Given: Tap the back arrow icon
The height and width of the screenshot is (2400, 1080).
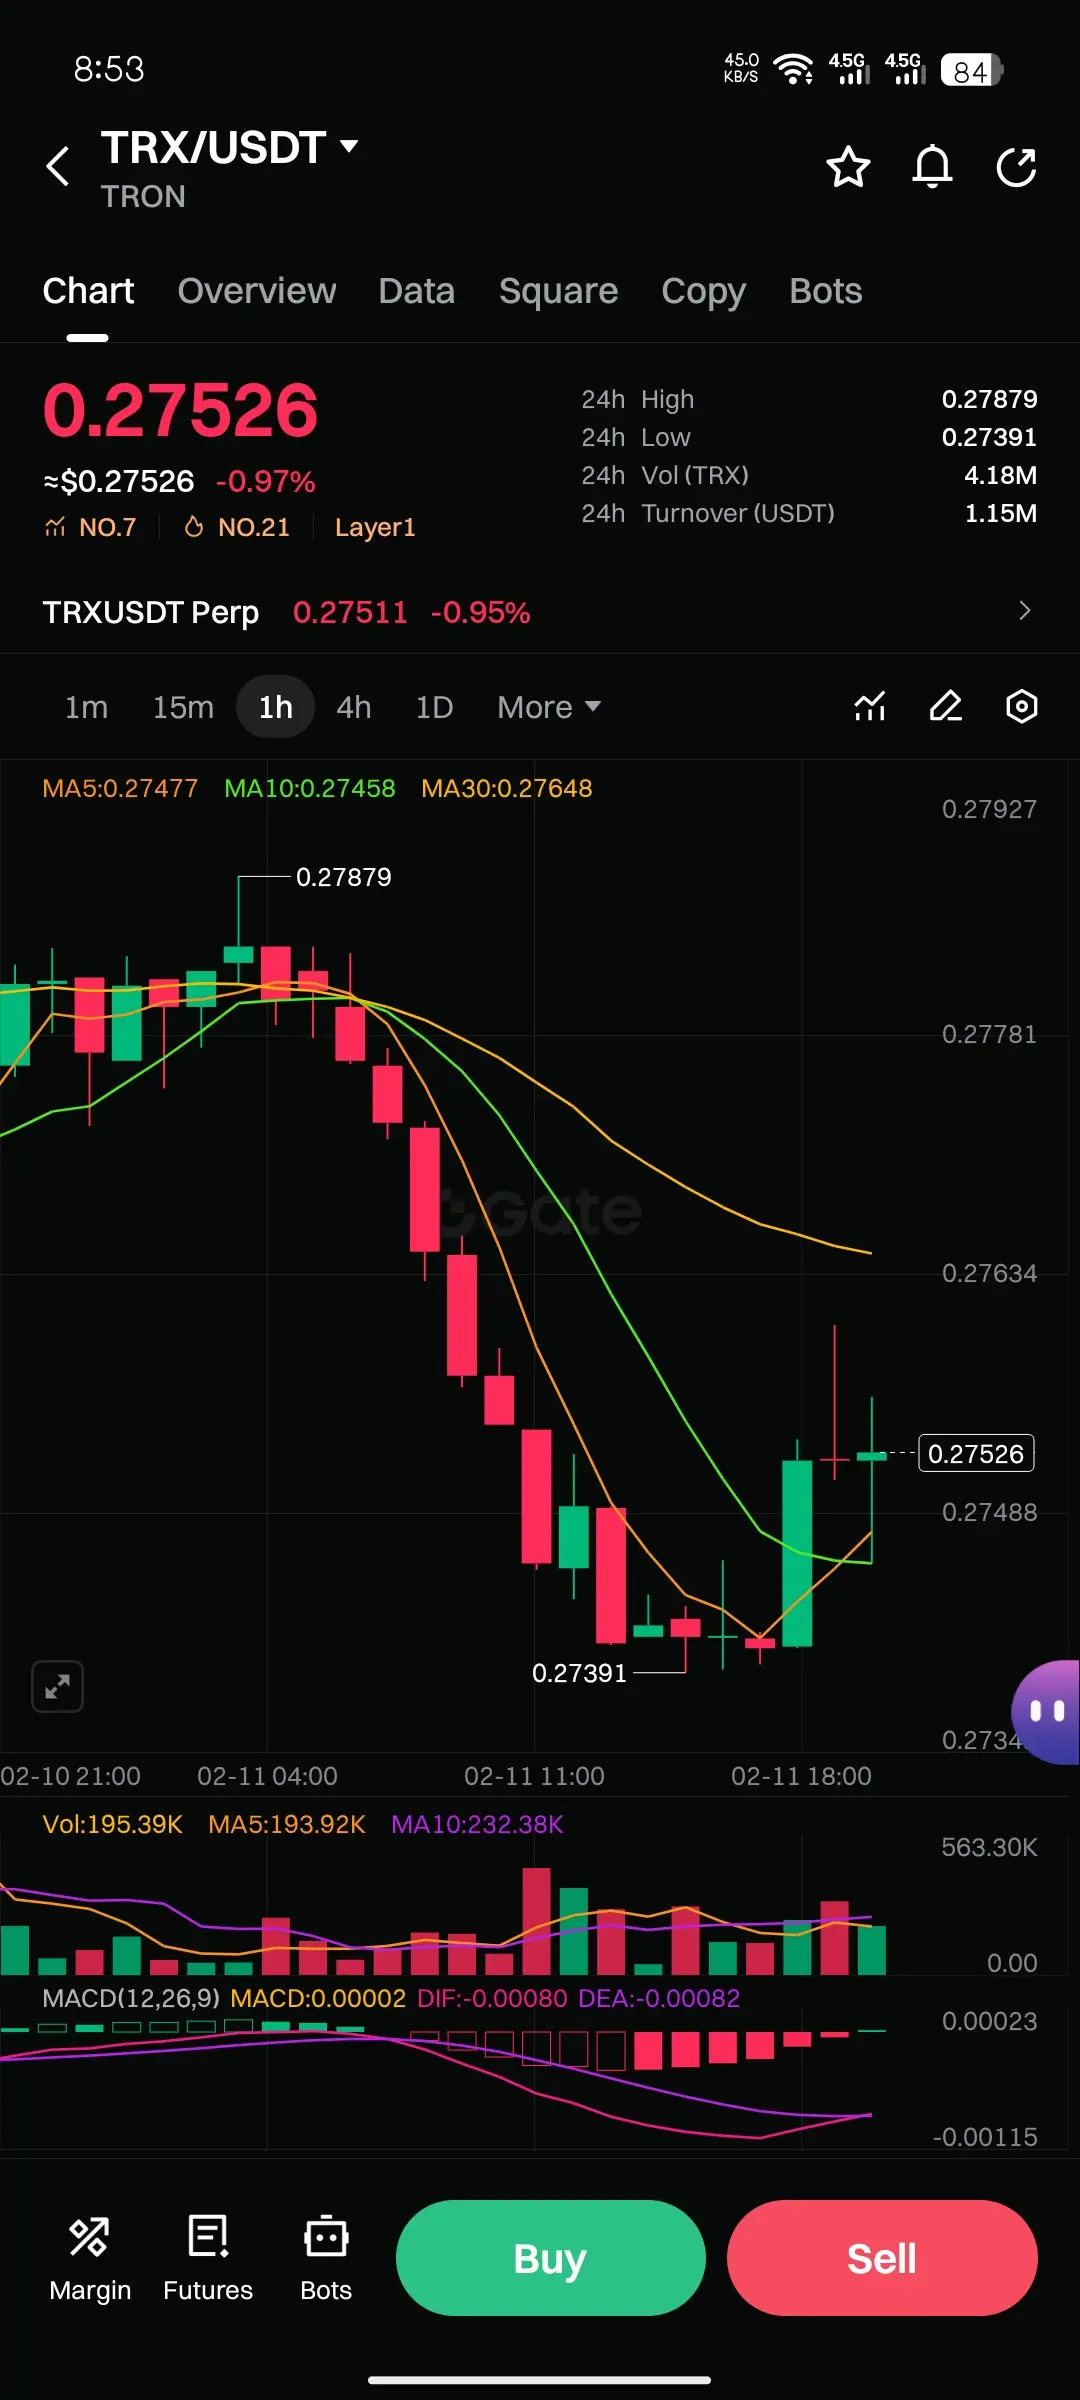Looking at the screenshot, I should [x=58, y=166].
